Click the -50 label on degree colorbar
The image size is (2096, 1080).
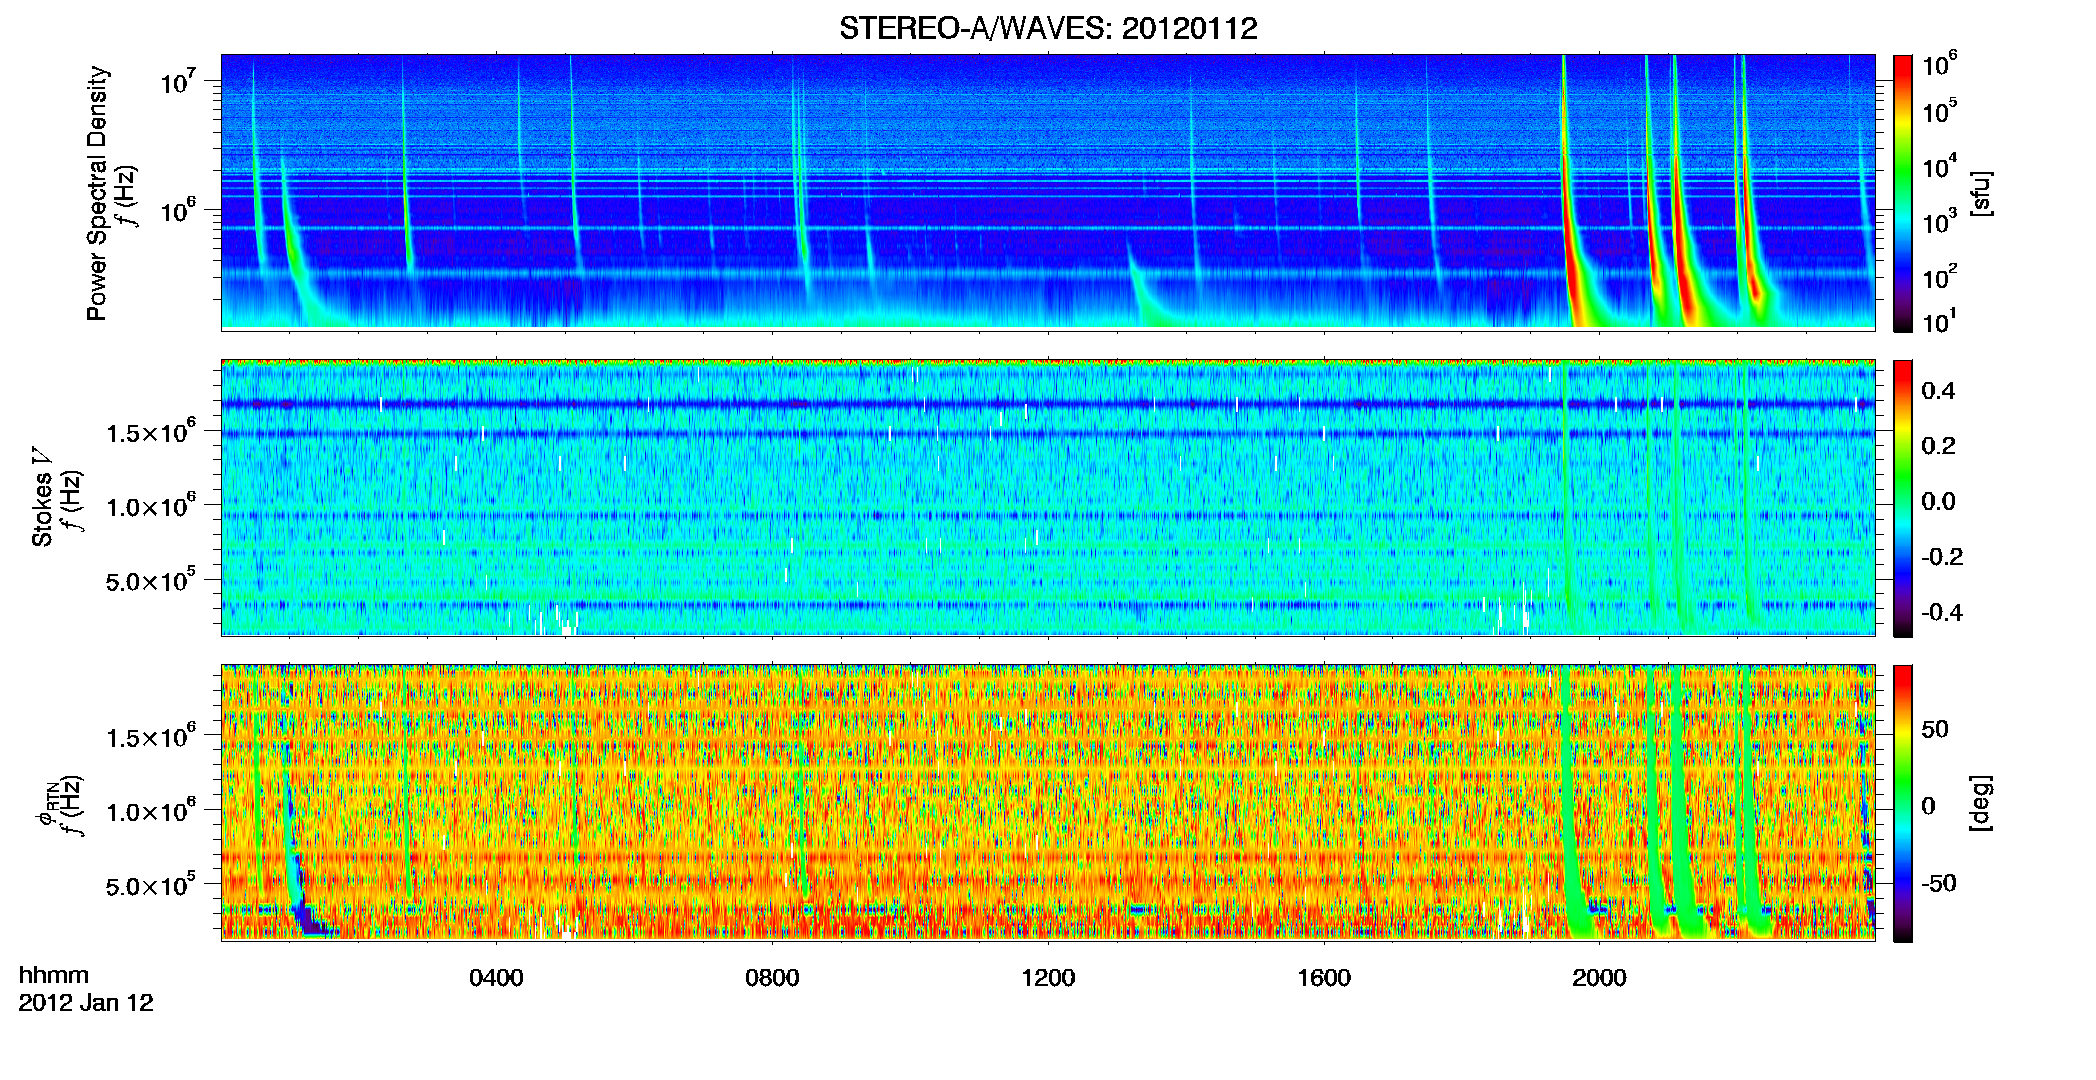(x=1939, y=883)
